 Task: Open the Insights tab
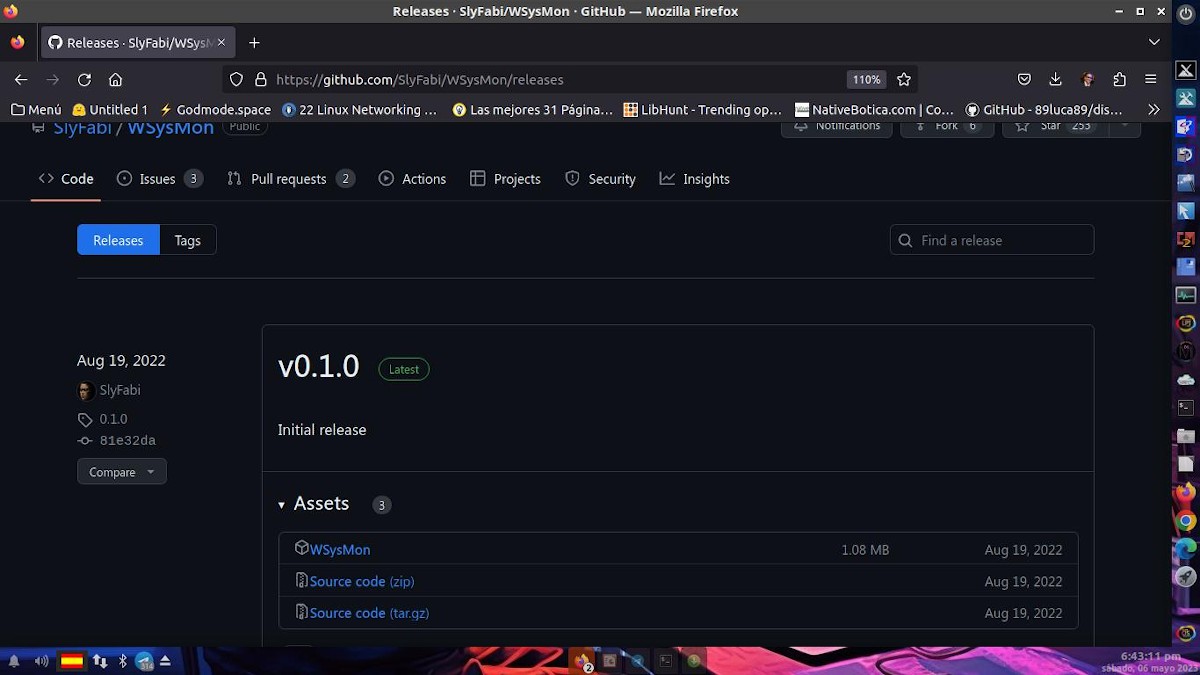tap(694, 179)
